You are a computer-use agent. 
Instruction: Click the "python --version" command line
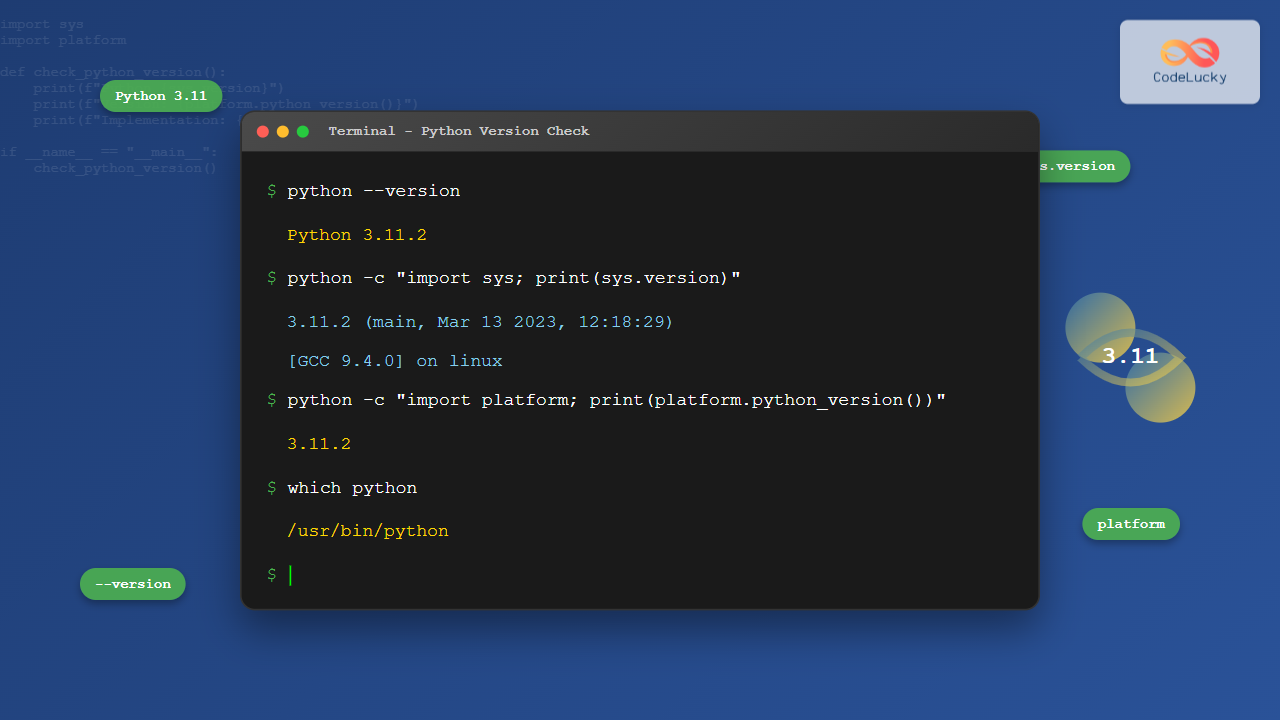[373, 191]
